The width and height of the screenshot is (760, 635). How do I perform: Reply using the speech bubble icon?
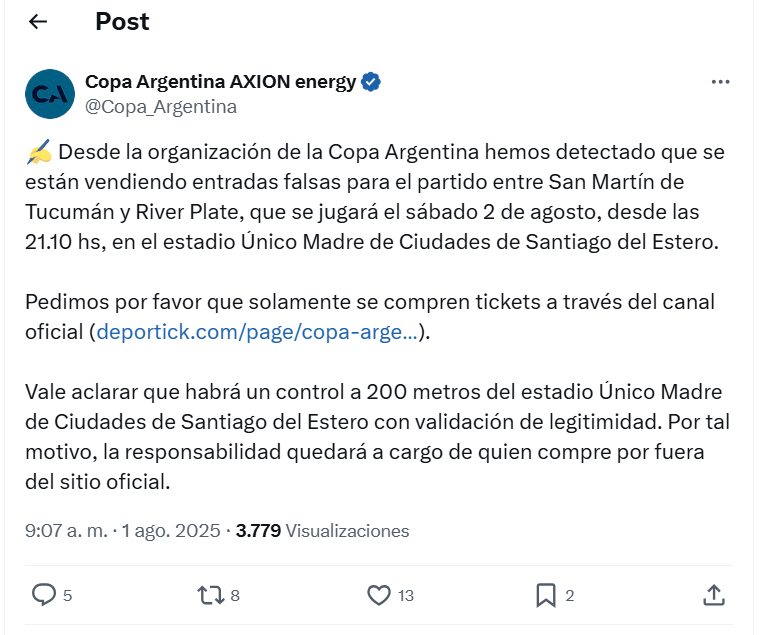(x=44, y=595)
